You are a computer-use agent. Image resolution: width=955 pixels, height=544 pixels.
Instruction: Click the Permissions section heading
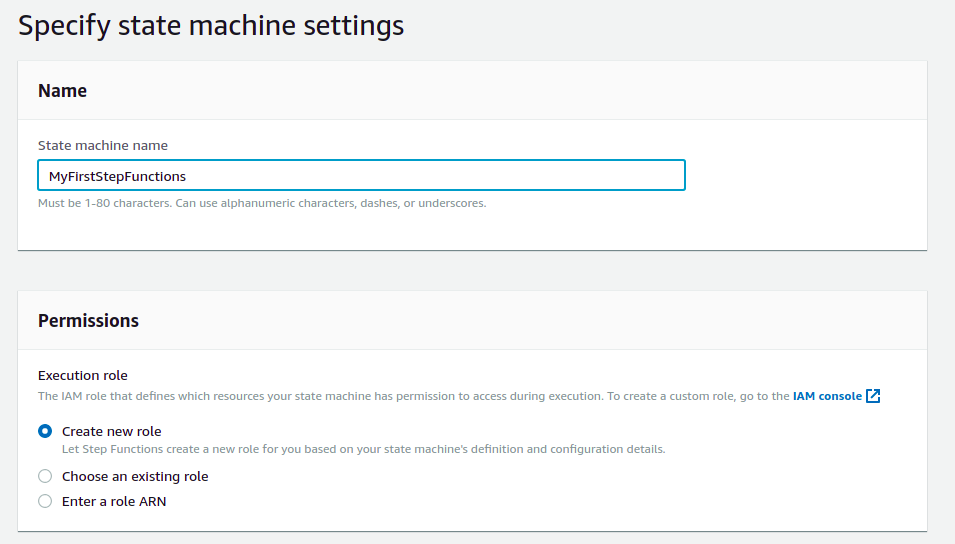[88, 321]
